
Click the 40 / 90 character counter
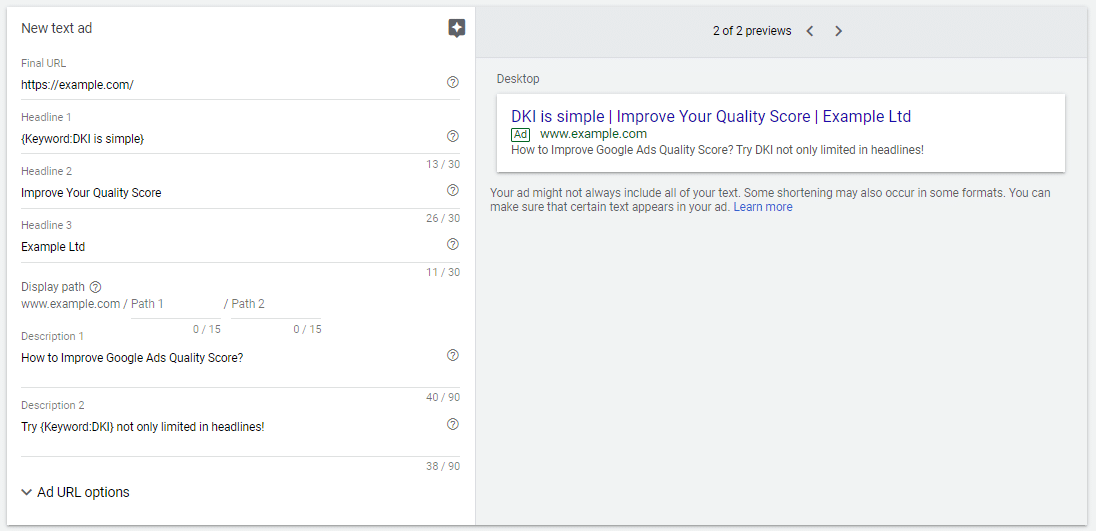443,397
